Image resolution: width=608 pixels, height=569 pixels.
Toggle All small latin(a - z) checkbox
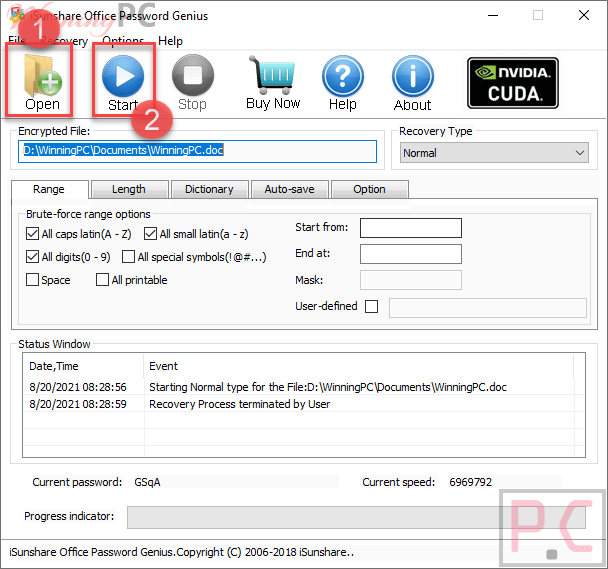[x=150, y=233]
